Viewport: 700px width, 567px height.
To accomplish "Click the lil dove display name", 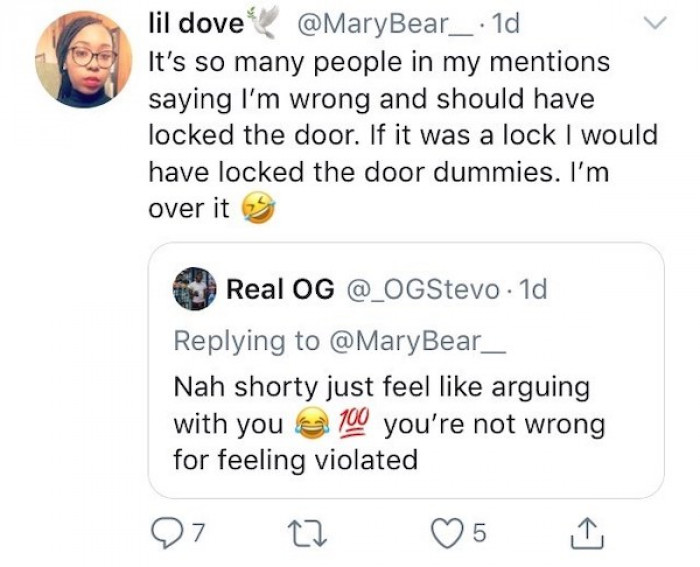I will point(196,23).
